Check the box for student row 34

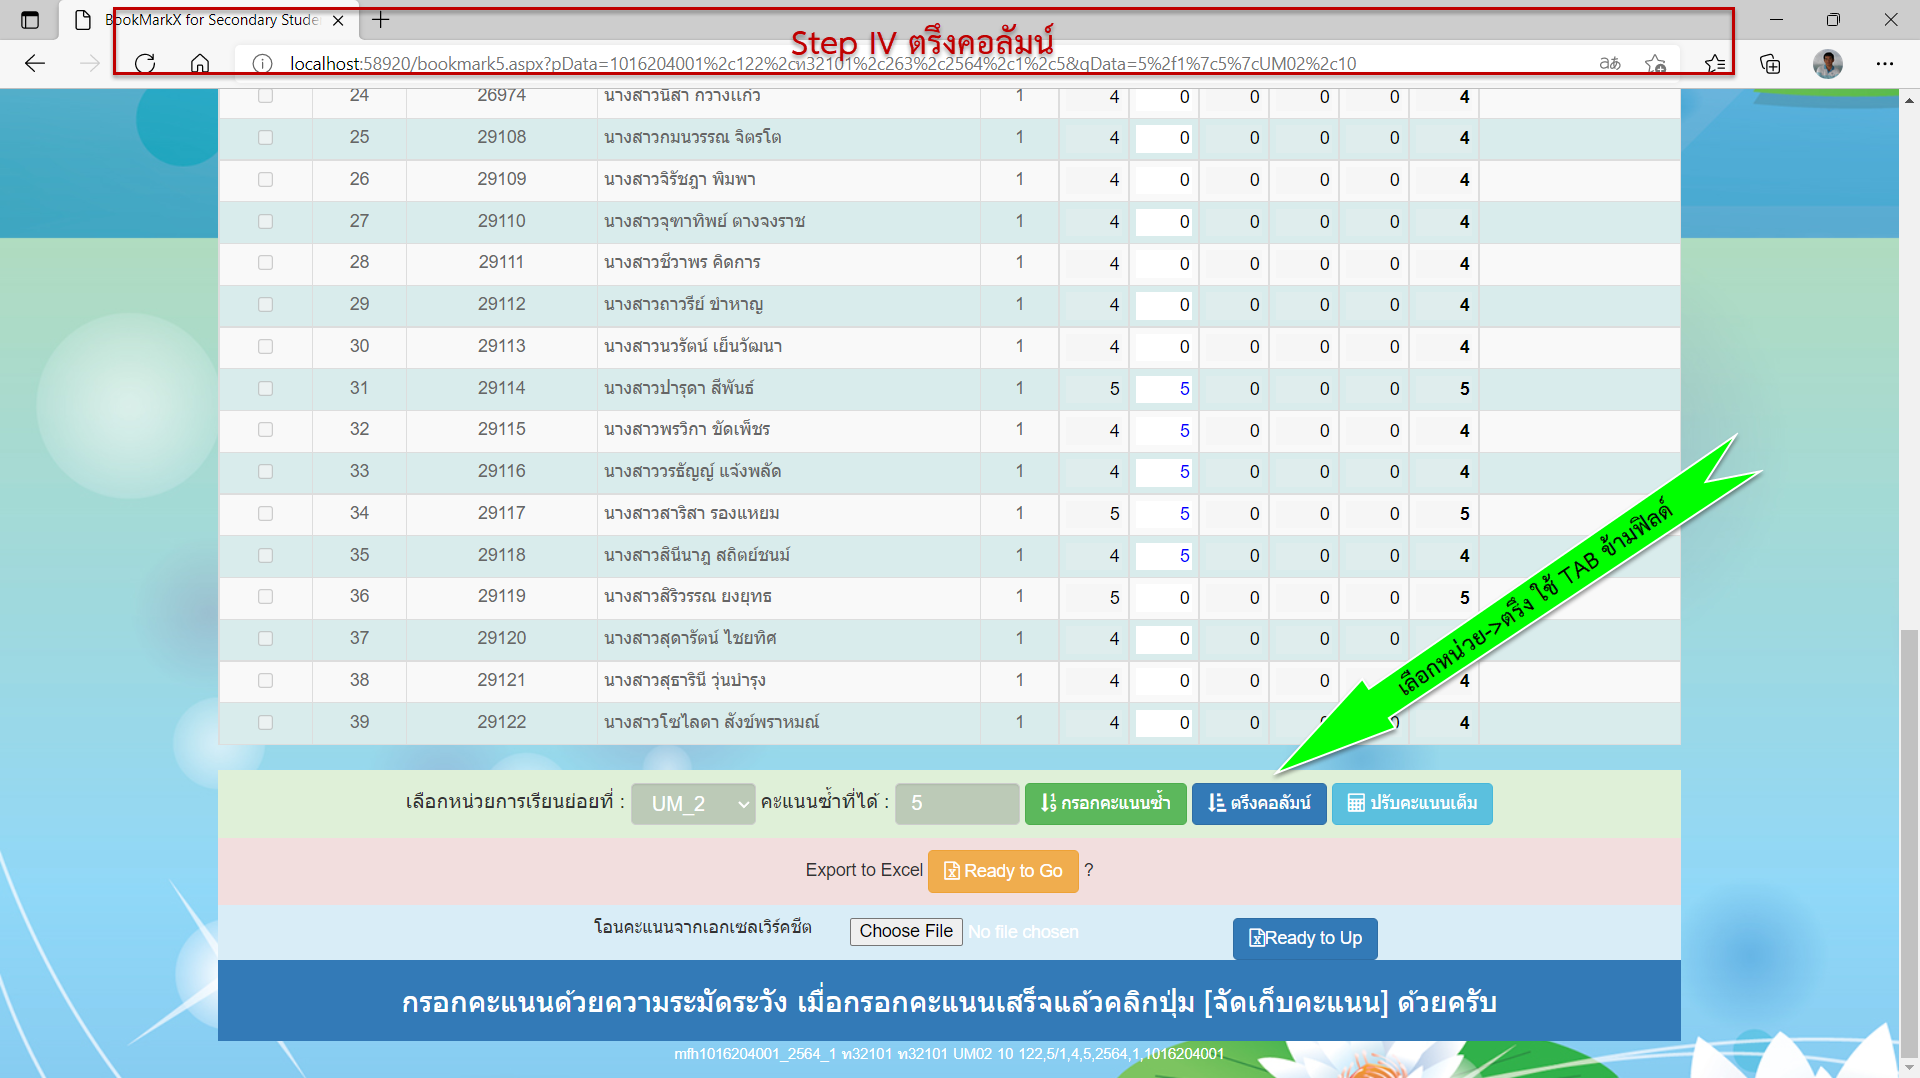pyautogui.click(x=265, y=513)
